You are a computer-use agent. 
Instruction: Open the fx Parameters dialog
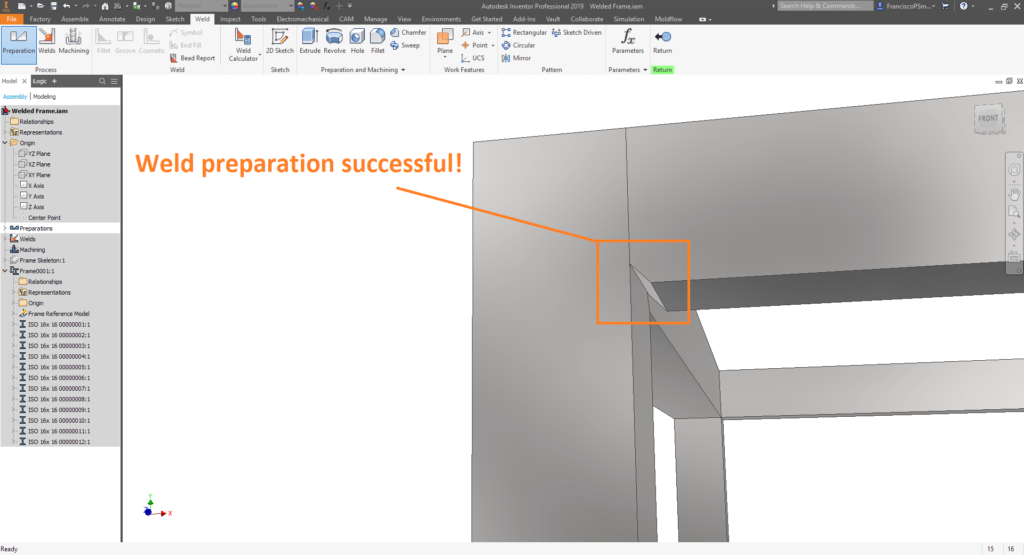628,42
